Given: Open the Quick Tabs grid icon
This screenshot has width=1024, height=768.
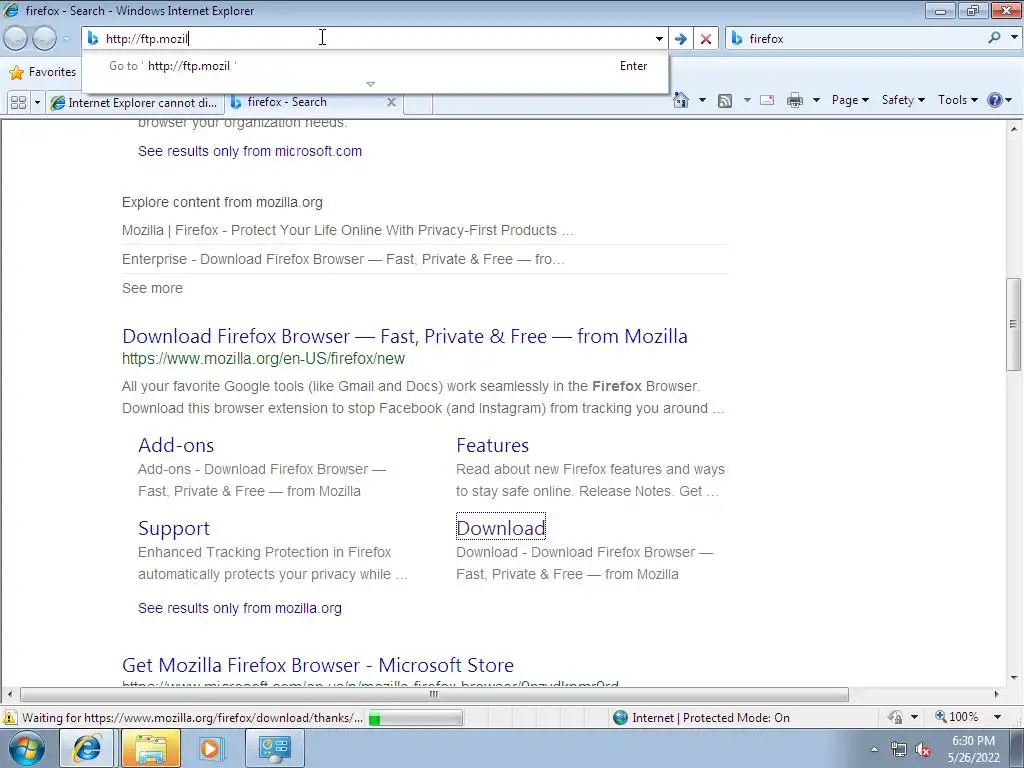Looking at the screenshot, I should (x=18, y=103).
